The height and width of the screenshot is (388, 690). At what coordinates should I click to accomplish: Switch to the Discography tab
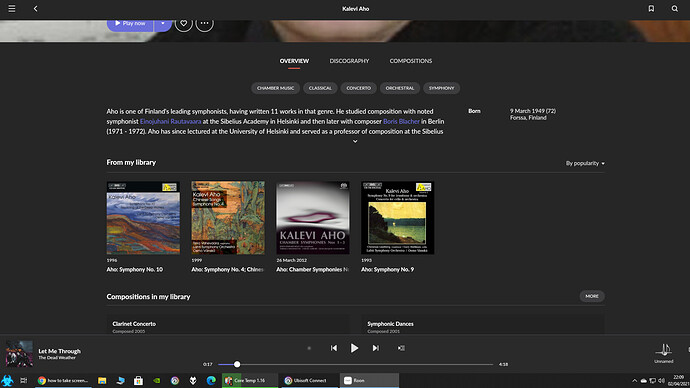(x=349, y=61)
